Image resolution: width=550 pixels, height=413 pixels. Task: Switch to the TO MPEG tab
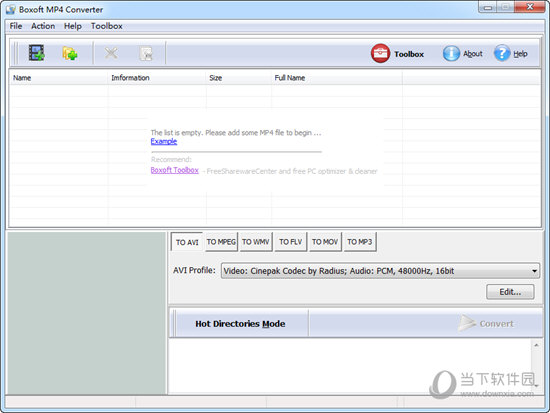tap(221, 242)
